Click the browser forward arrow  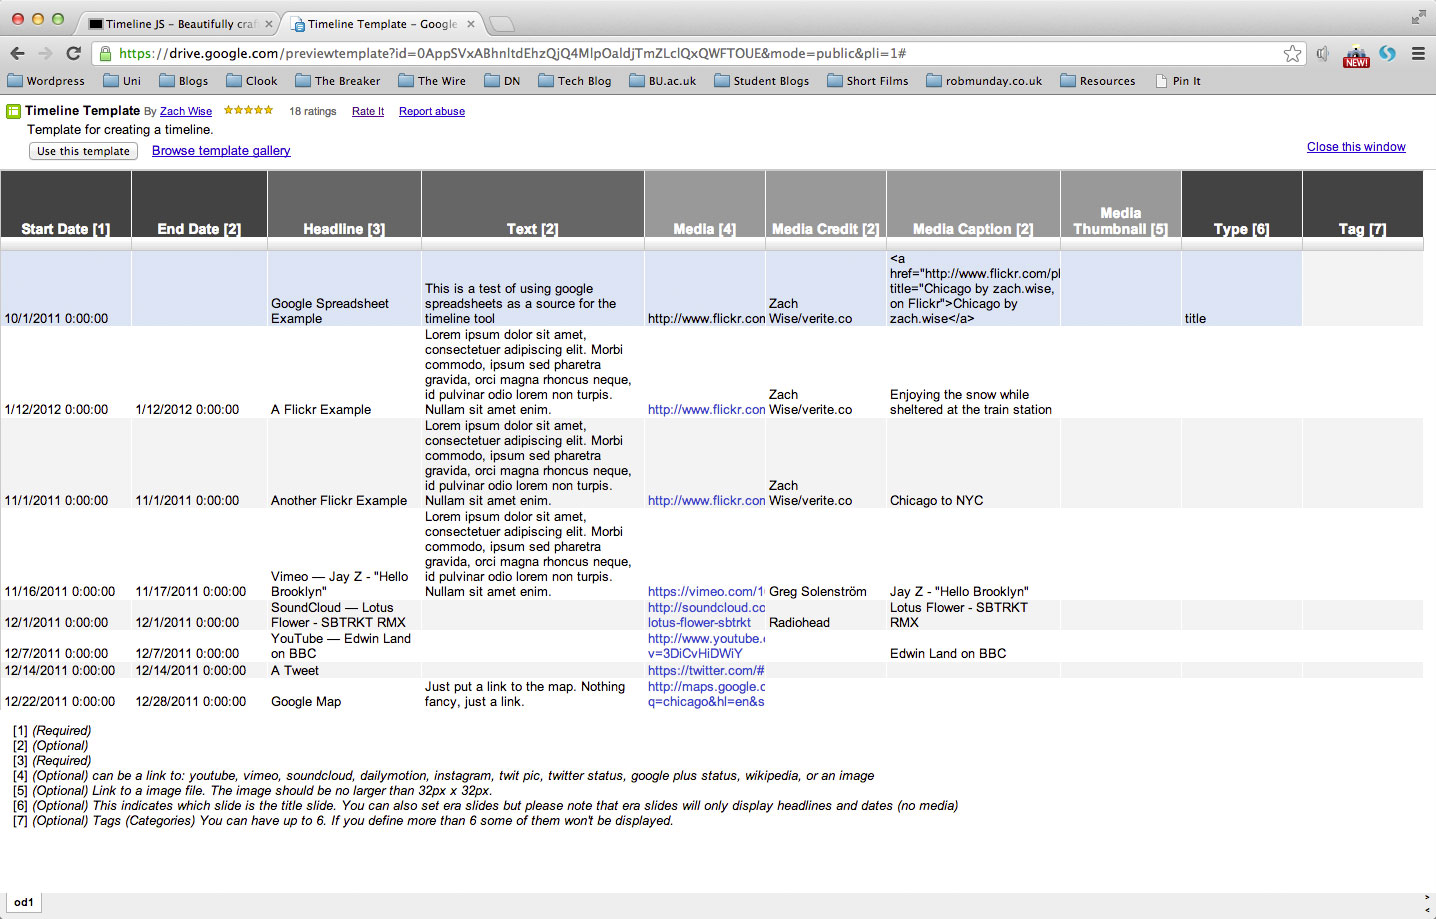pyautogui.click(x=45, y=53)
